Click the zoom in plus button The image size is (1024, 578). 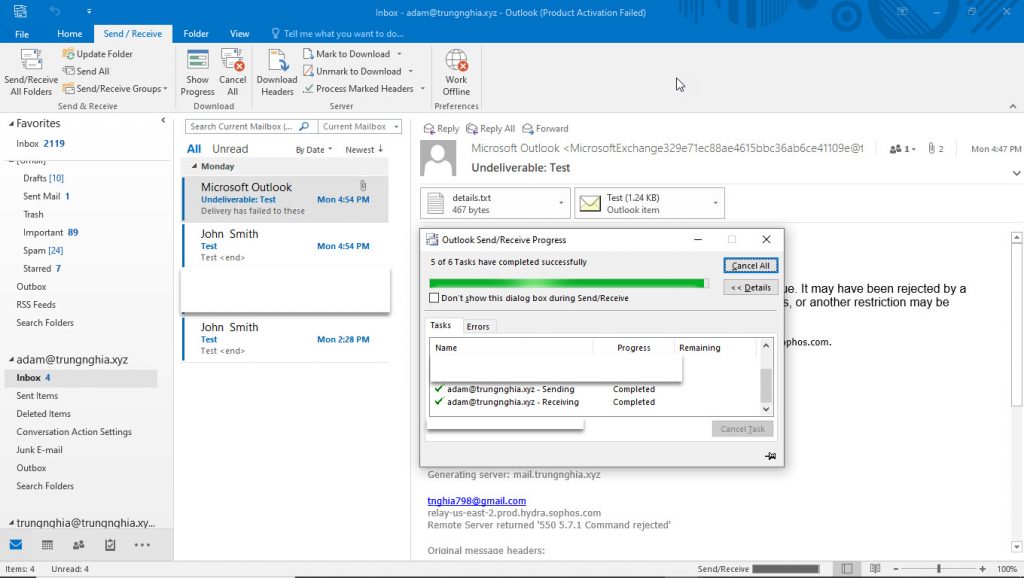982,569
